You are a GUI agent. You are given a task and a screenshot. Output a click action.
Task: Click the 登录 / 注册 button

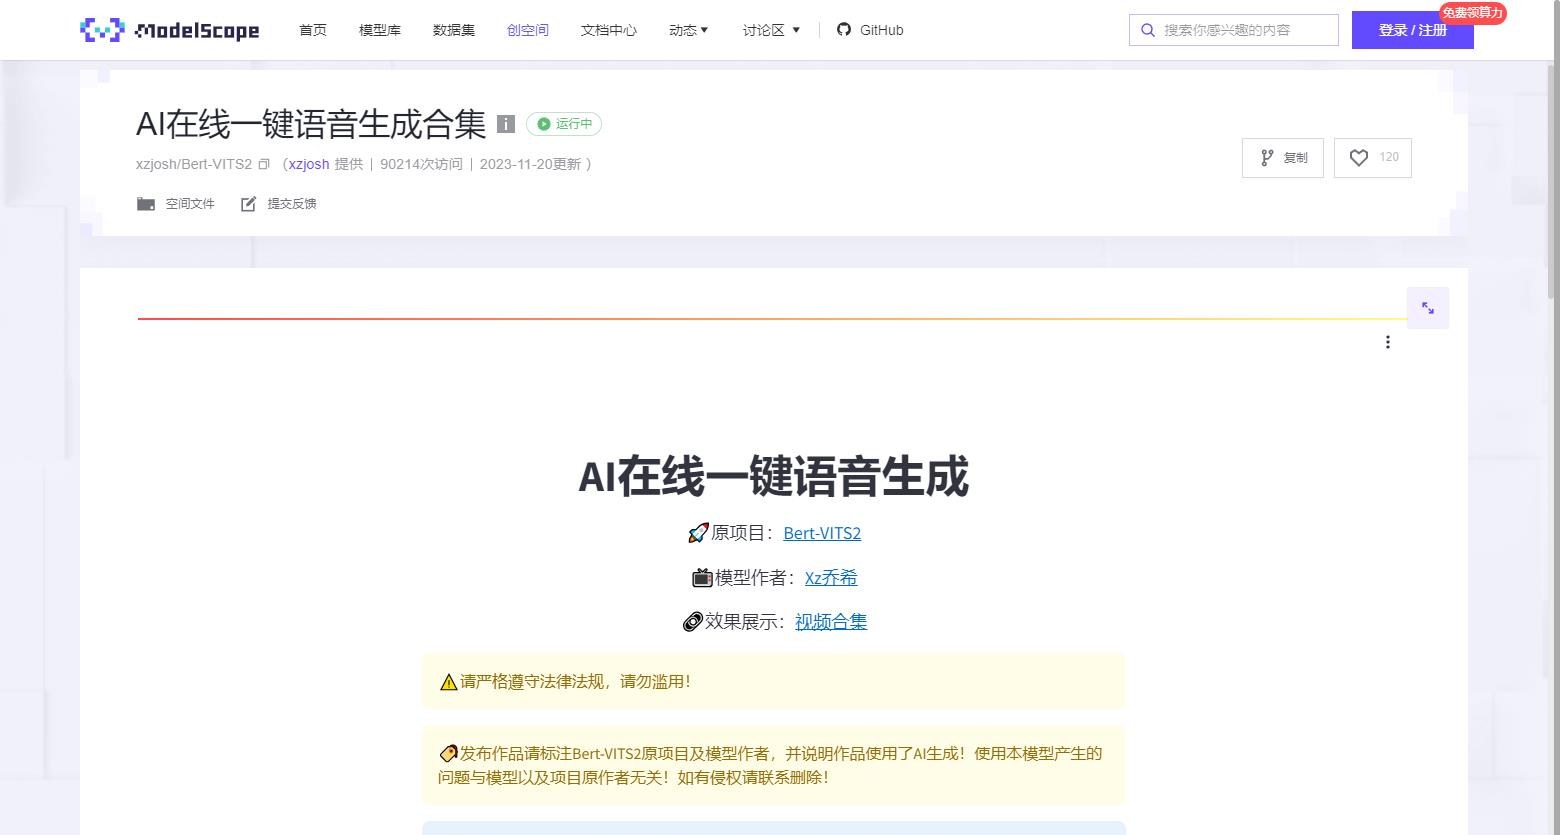pyautogui.click(x=1413, y=30)
